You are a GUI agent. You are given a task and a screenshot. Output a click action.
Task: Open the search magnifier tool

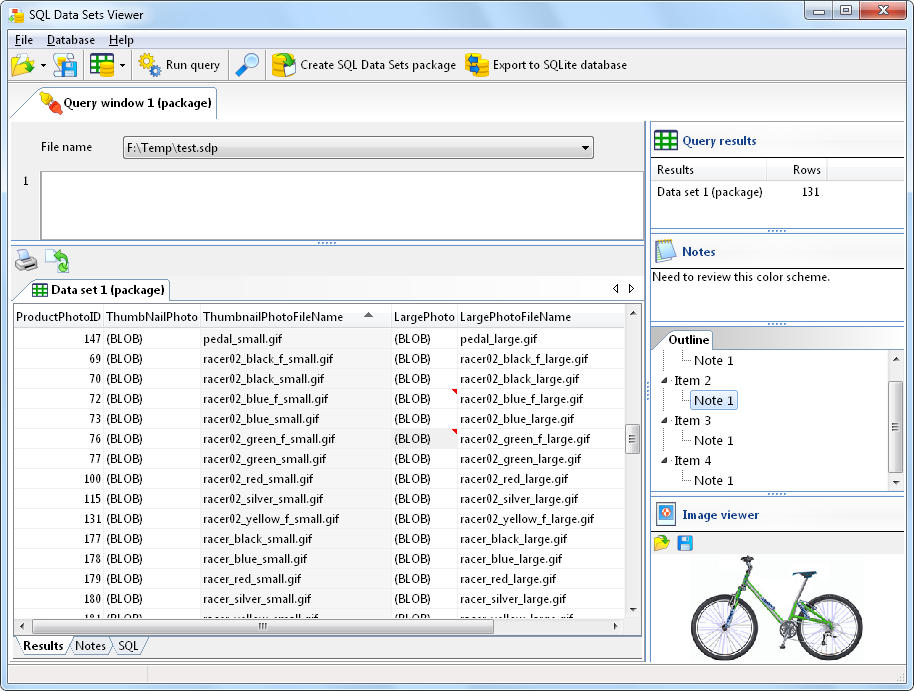click(246, 64)
